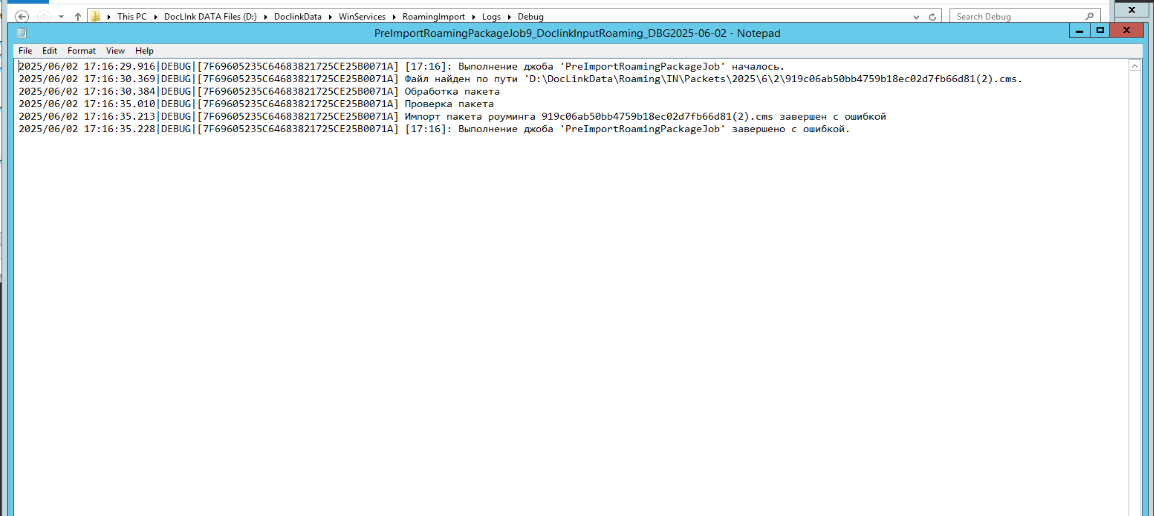
Task: Click log line 'Обработка пакета'
Action: 259,91
